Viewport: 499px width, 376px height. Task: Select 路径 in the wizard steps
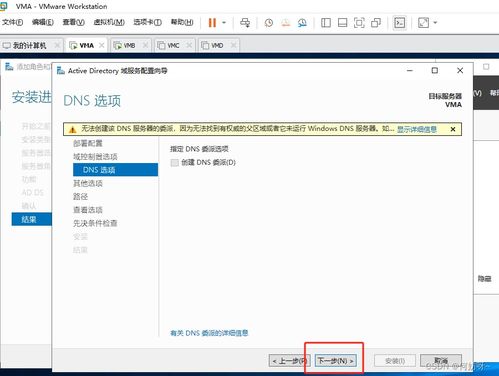click(81, 197)
